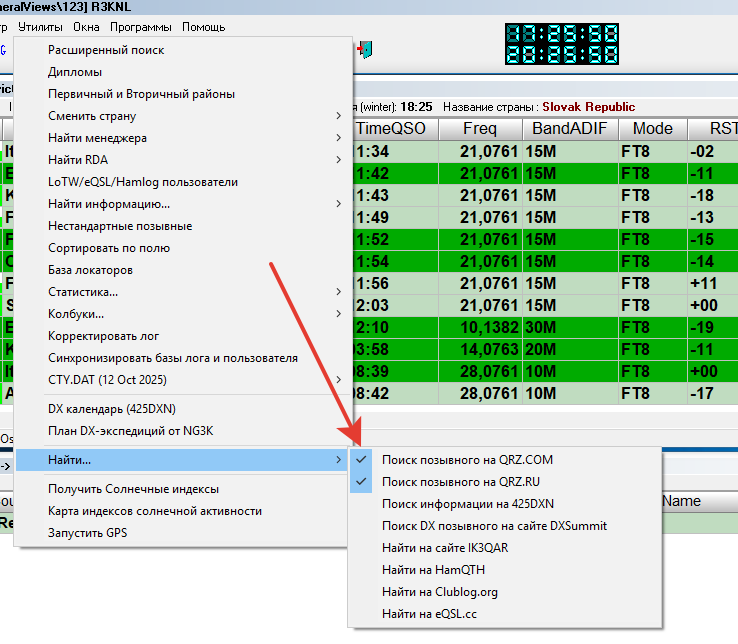Viewport: 738px width, 644px height.
Task: Choose Найти на HamQTH
Action: (x=505, y=570)
